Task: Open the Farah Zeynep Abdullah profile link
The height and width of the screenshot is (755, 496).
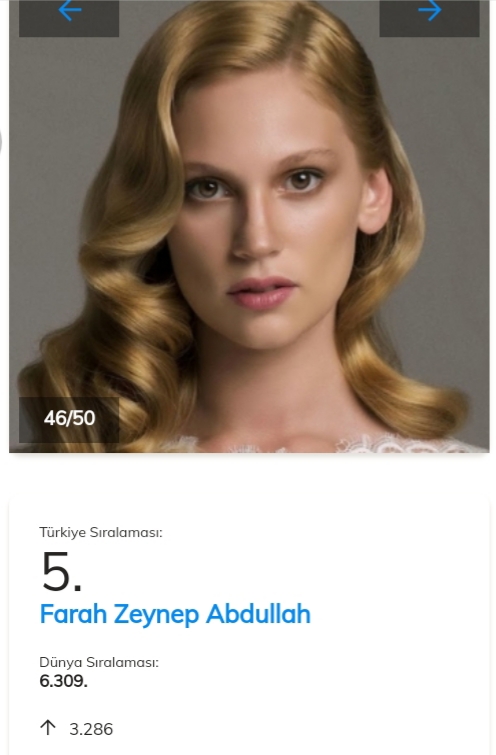Action: pos(175,614)
